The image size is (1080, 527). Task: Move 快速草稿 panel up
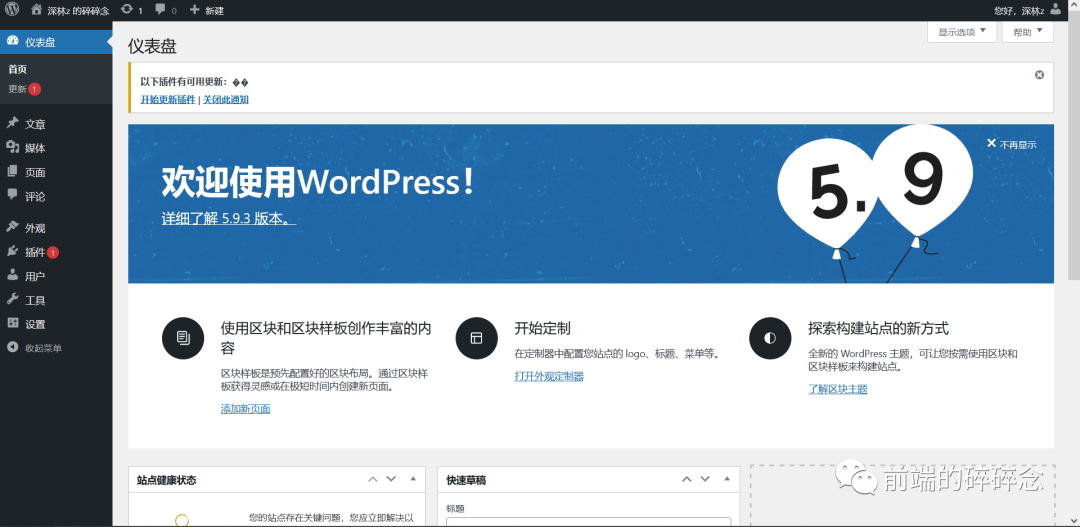[687, 479]
